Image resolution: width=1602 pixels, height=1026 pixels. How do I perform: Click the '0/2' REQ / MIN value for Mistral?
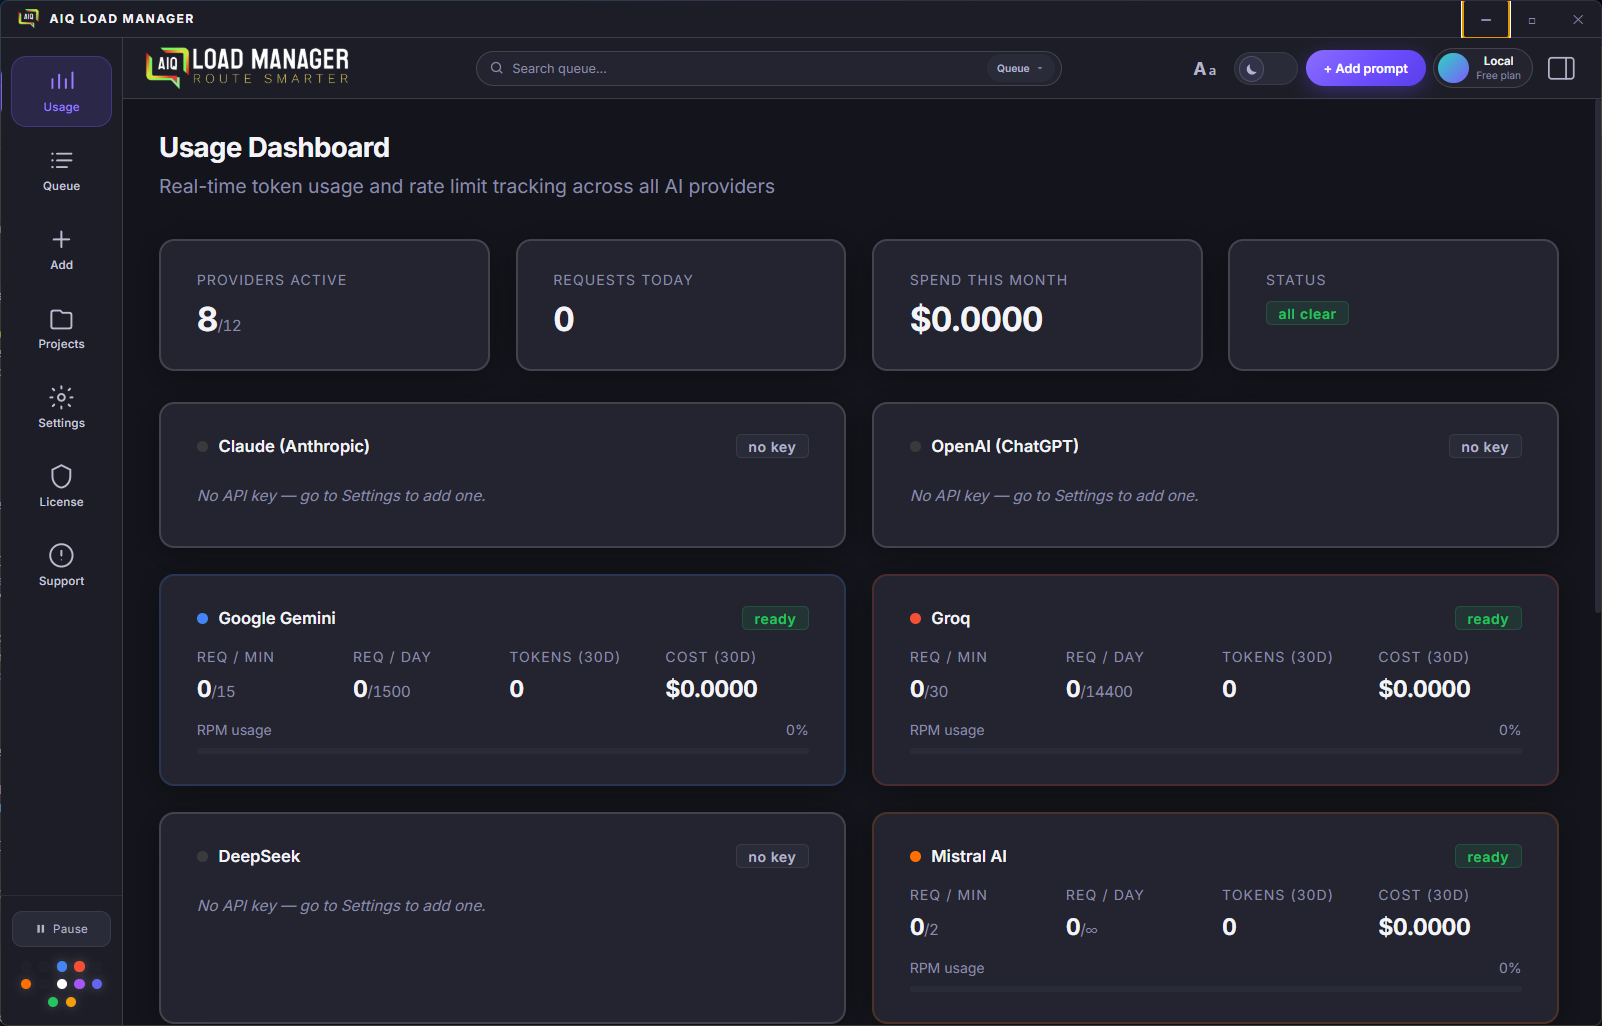[x=924, y=927]
